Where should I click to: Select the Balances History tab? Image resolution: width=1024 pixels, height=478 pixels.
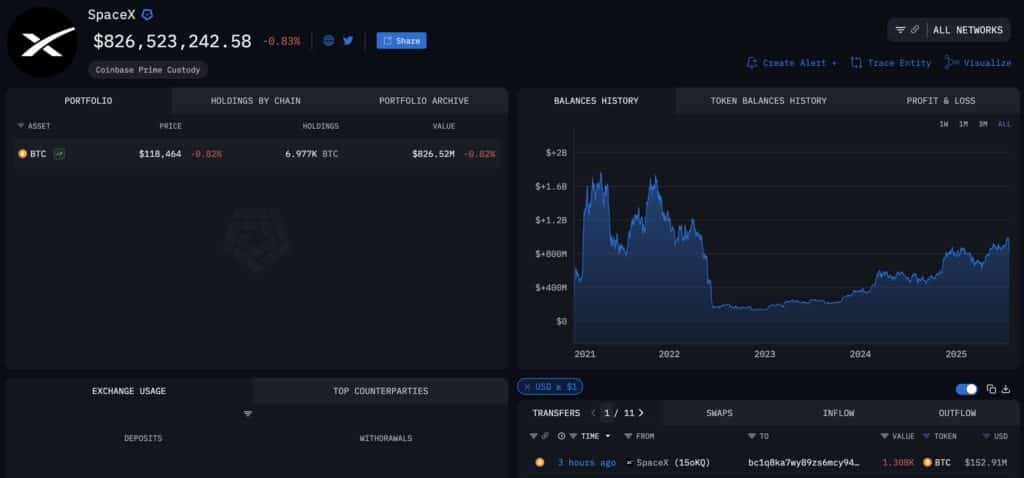596,101
